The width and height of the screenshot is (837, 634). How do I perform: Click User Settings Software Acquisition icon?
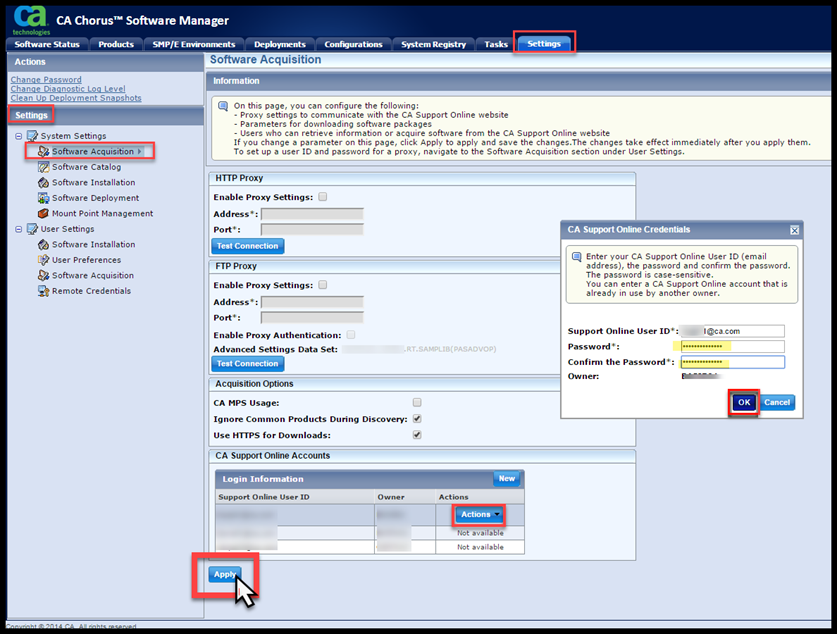pyautogui.click(x=43, y=275)
